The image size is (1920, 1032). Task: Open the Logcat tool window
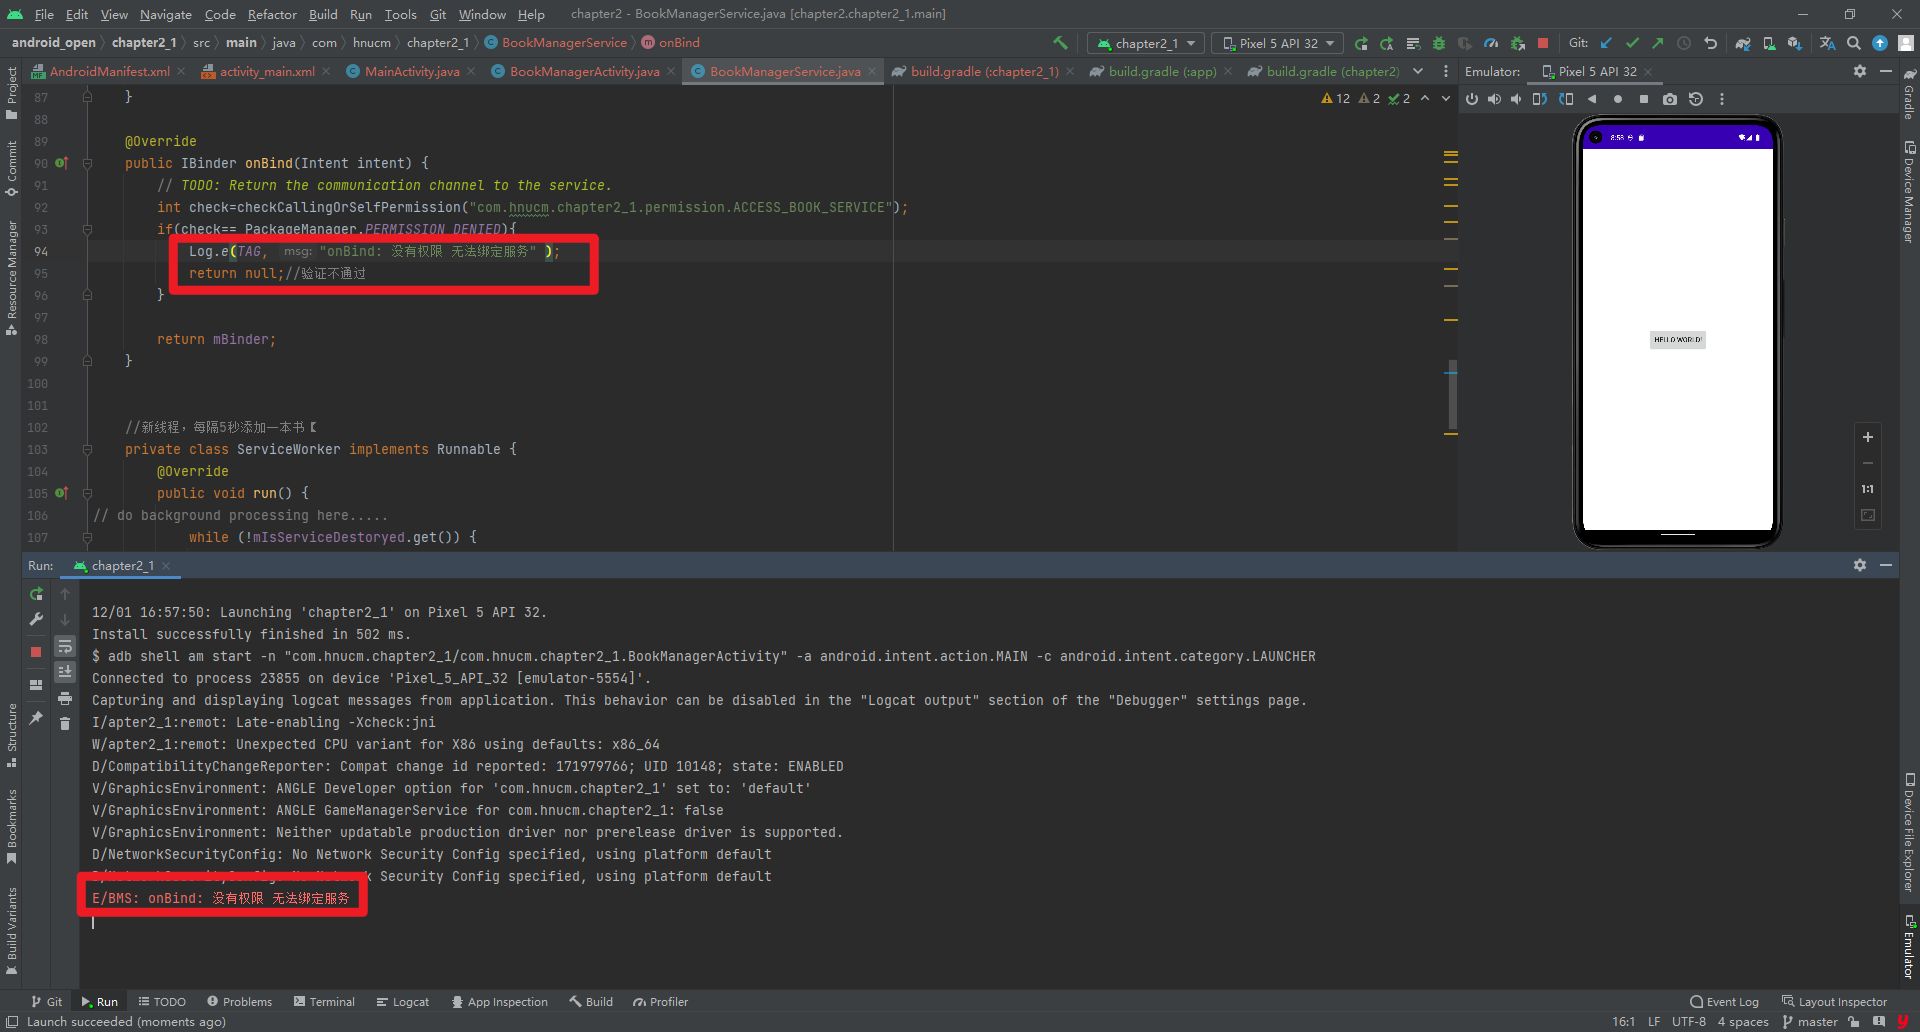point(403,1001)
